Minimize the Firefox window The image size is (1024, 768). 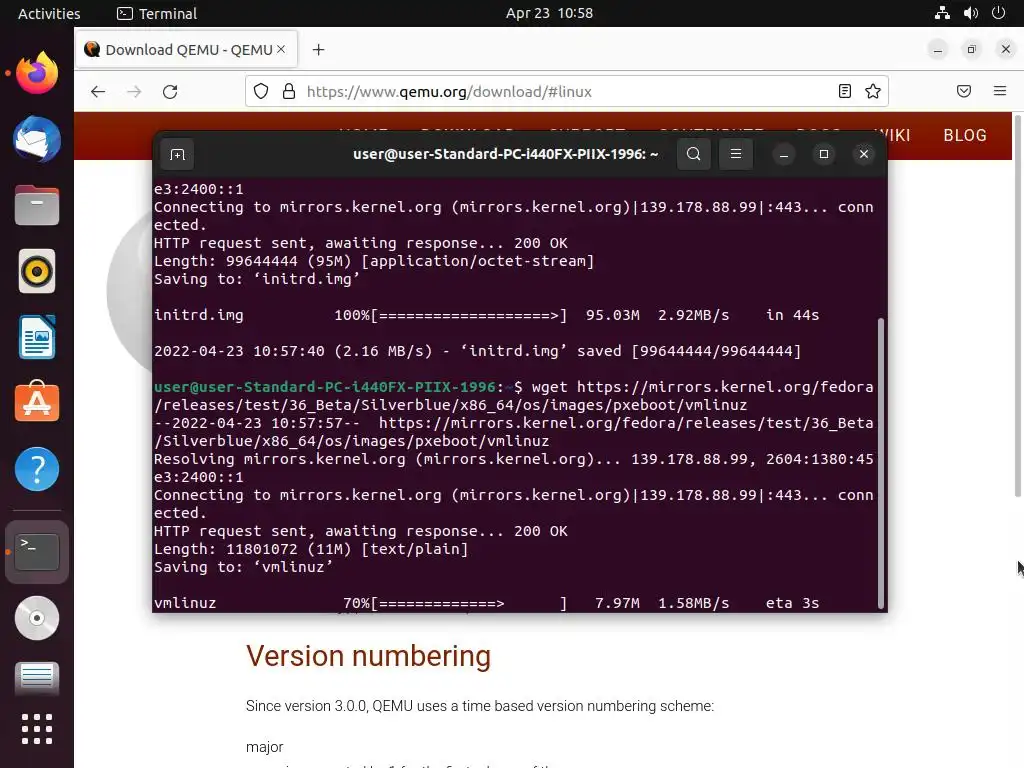[x=938, y=50]
